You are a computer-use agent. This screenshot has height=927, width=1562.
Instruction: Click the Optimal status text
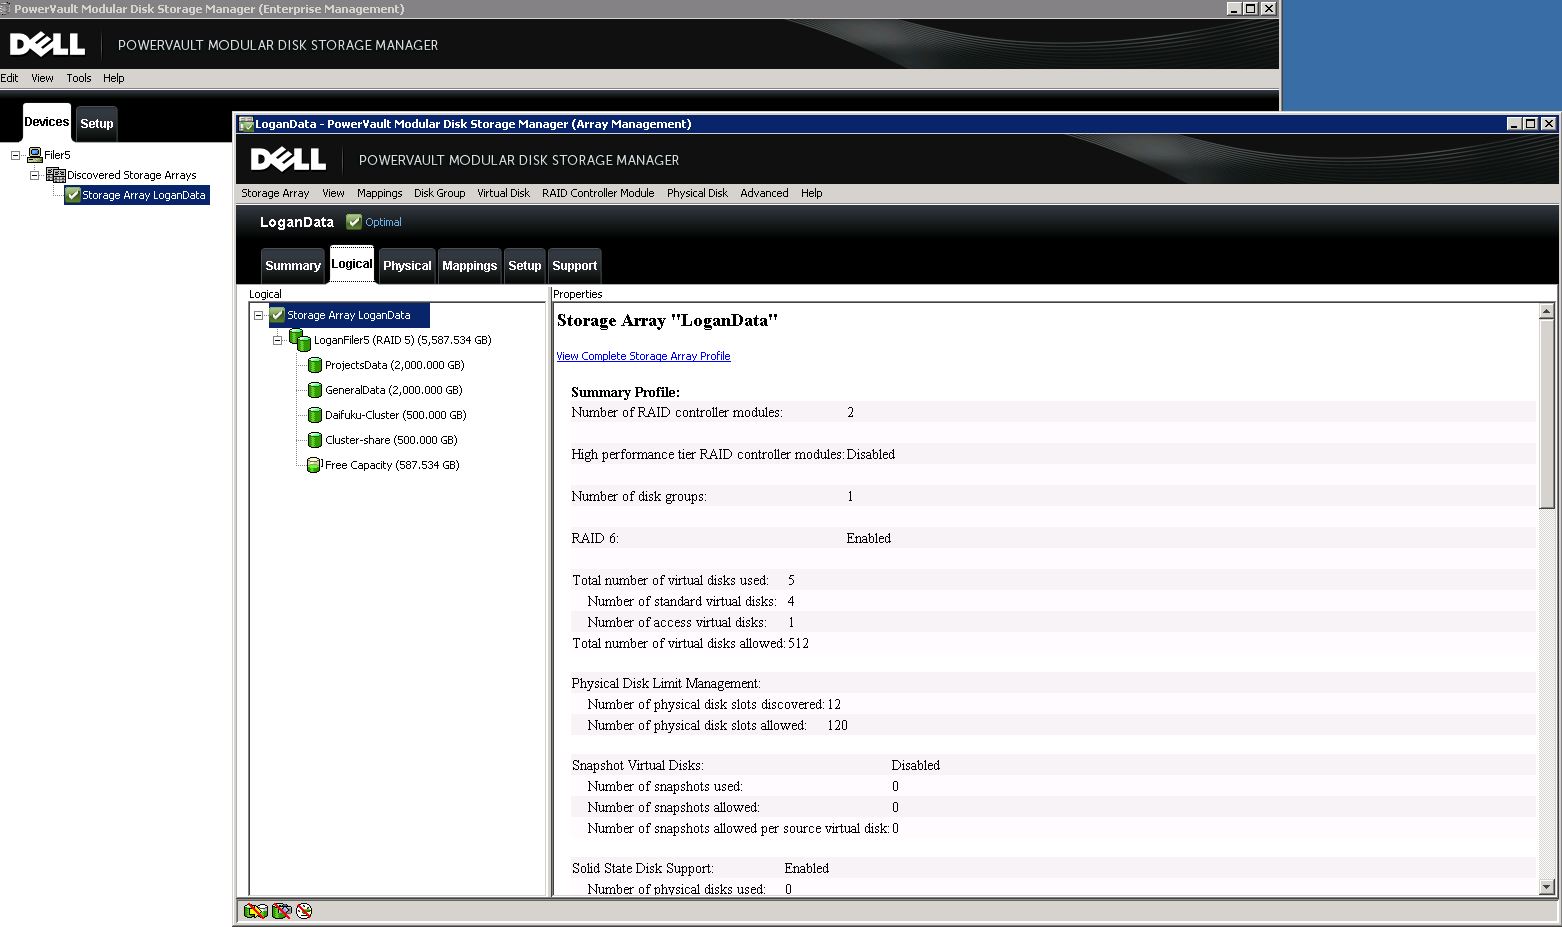[x=383, y=222]
